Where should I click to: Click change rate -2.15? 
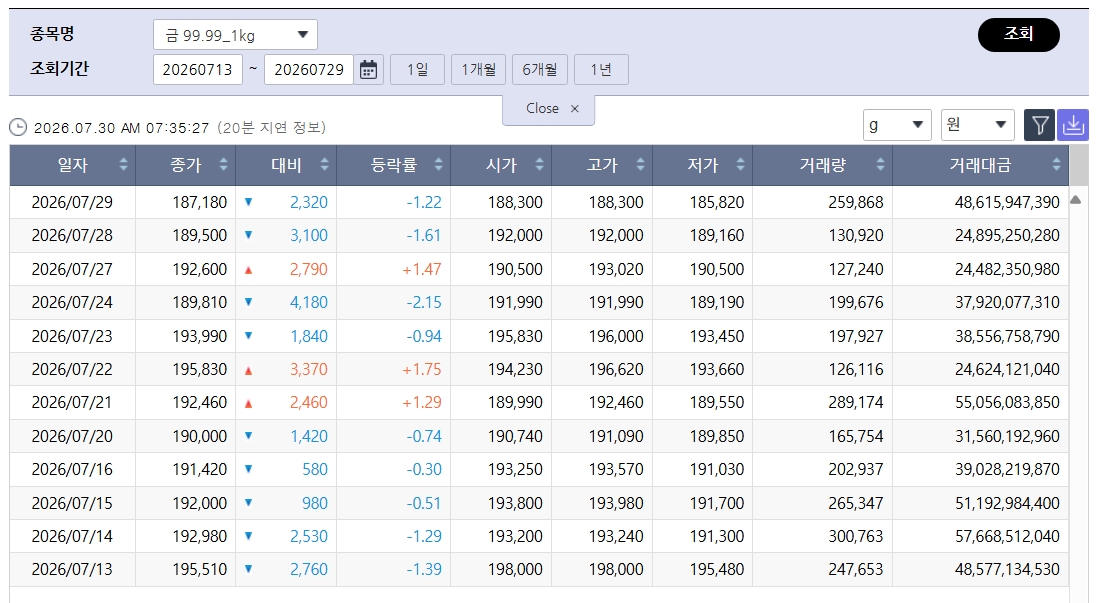click(x=423, y=302)
